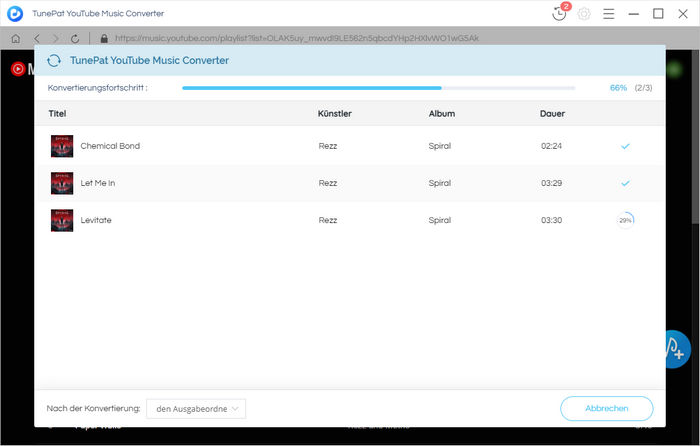Select the 'Let Me In' title text

click(x=98, y=183)
